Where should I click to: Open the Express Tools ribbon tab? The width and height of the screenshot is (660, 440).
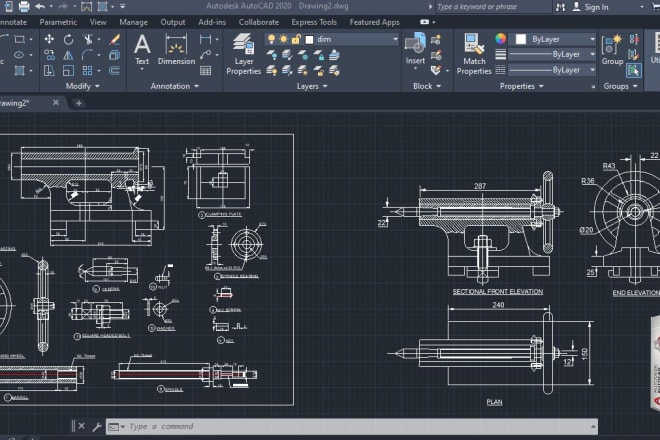pyautogui.click(x=314, y=22)
